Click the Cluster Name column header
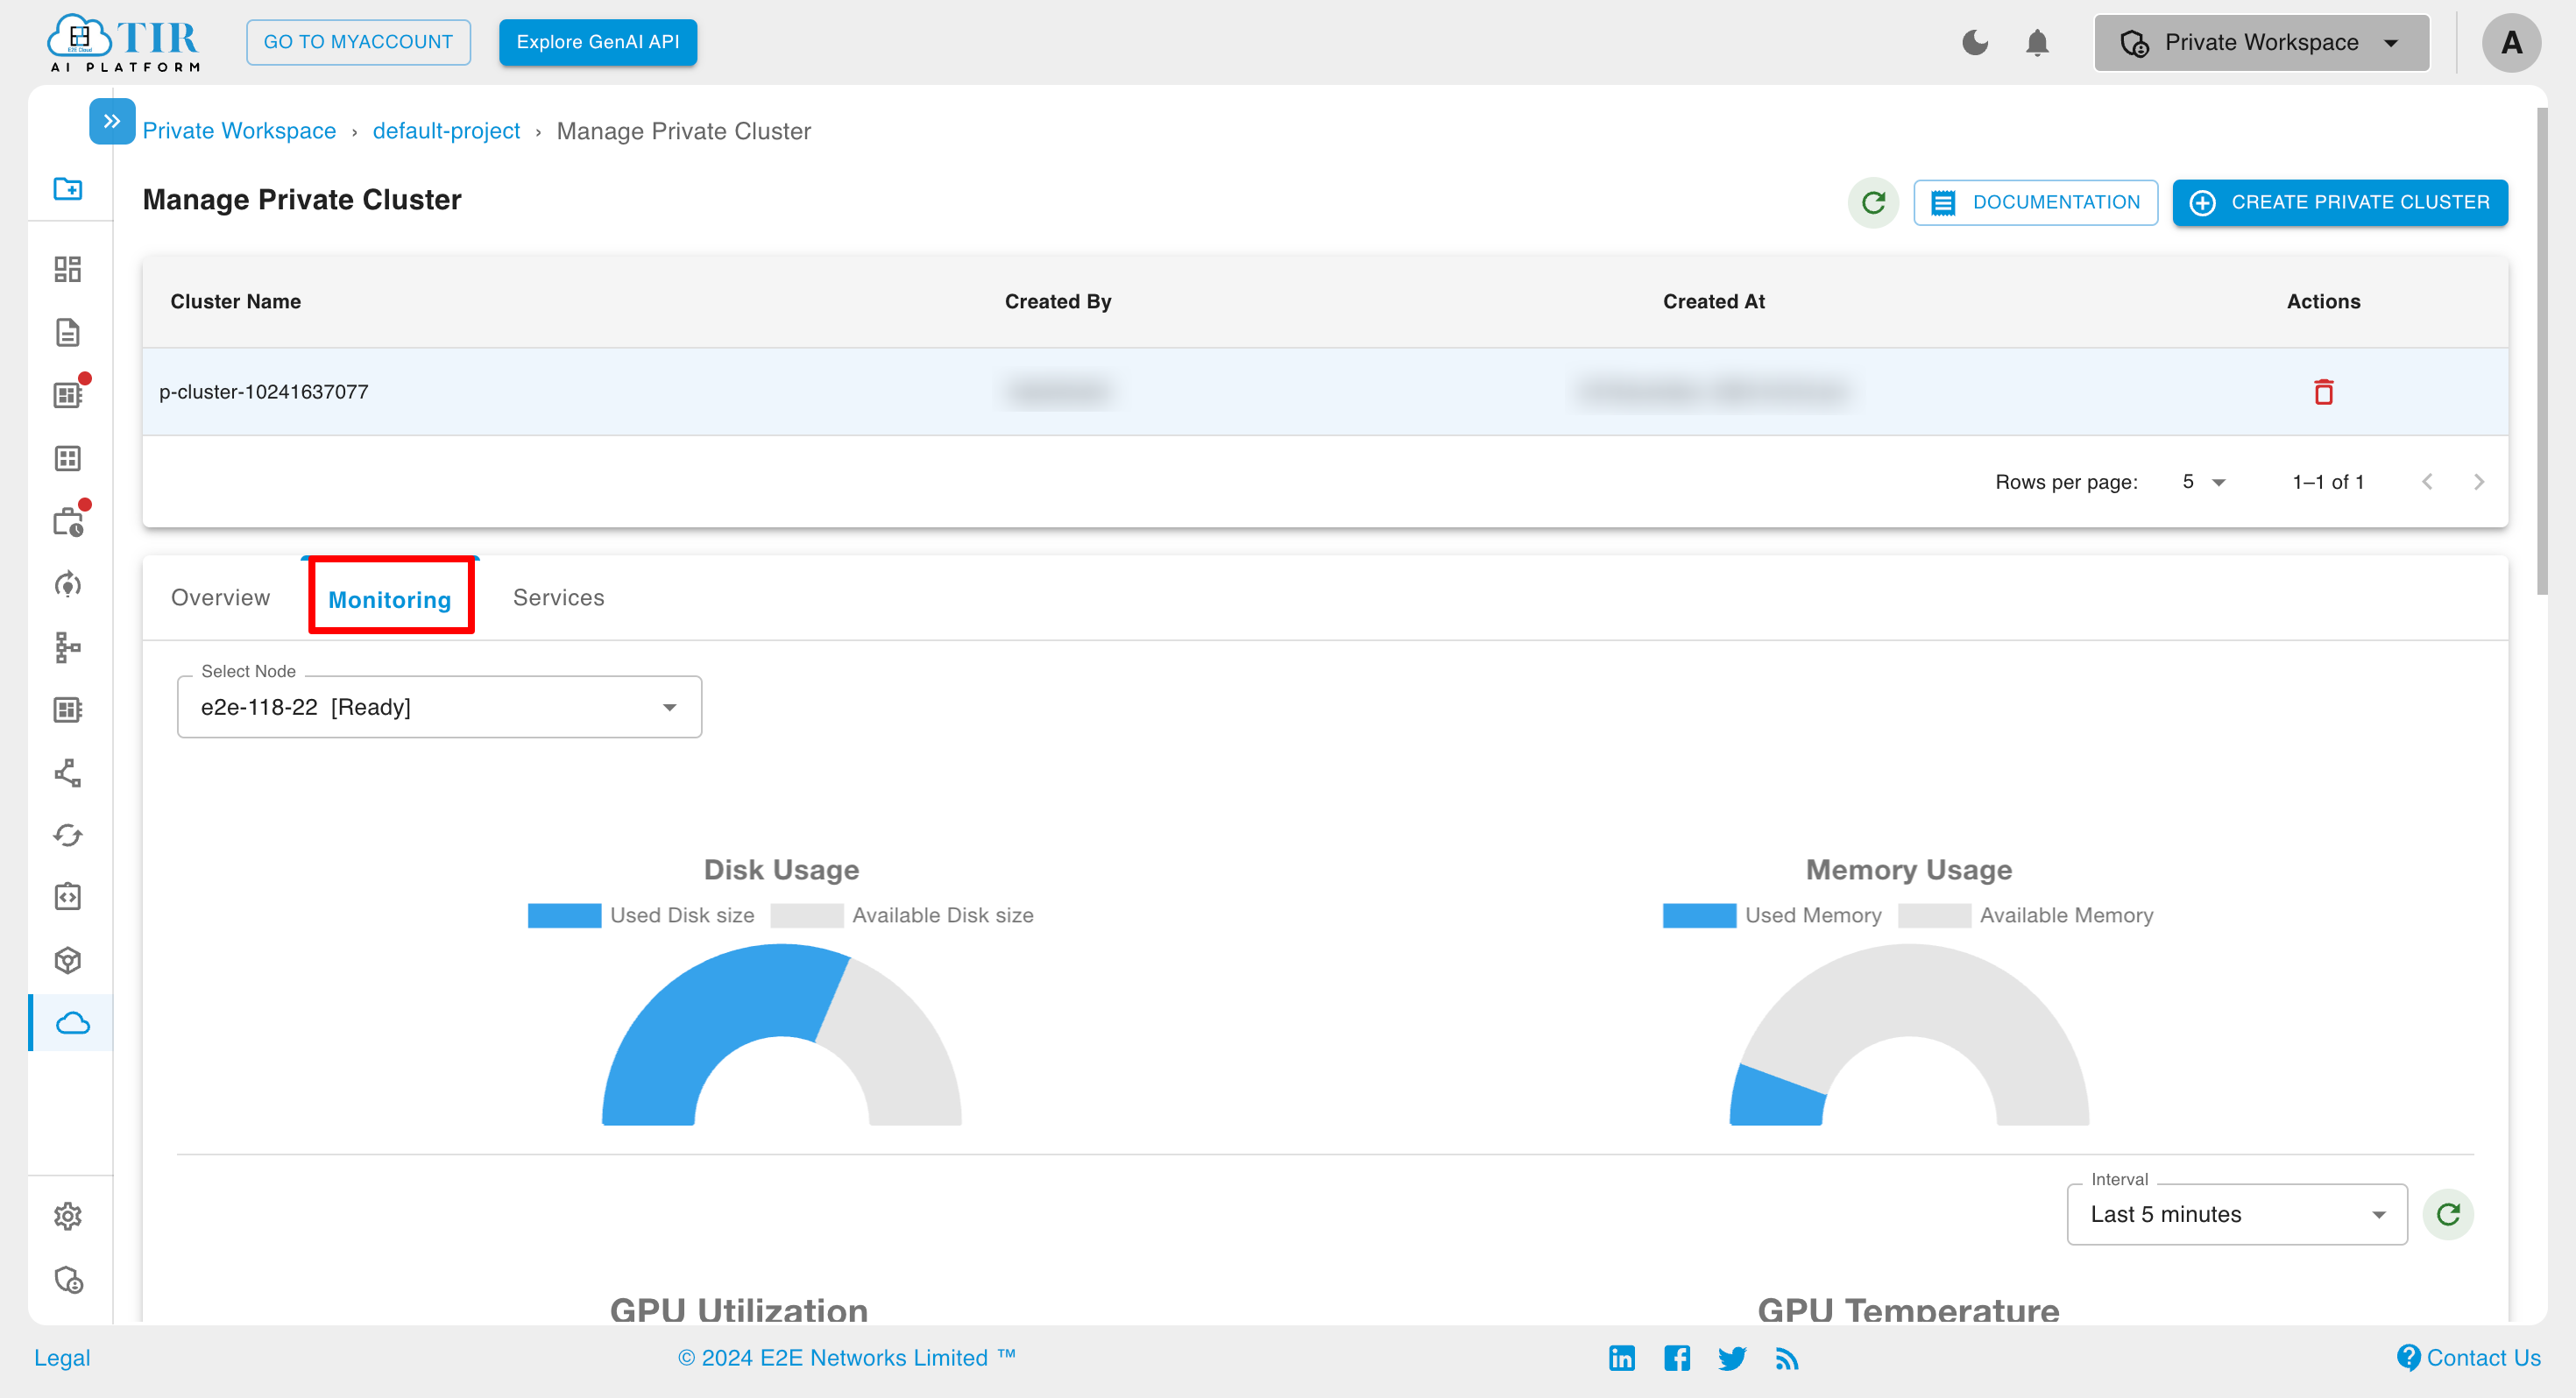The image size is (2576, 1398). coord(235,301)
